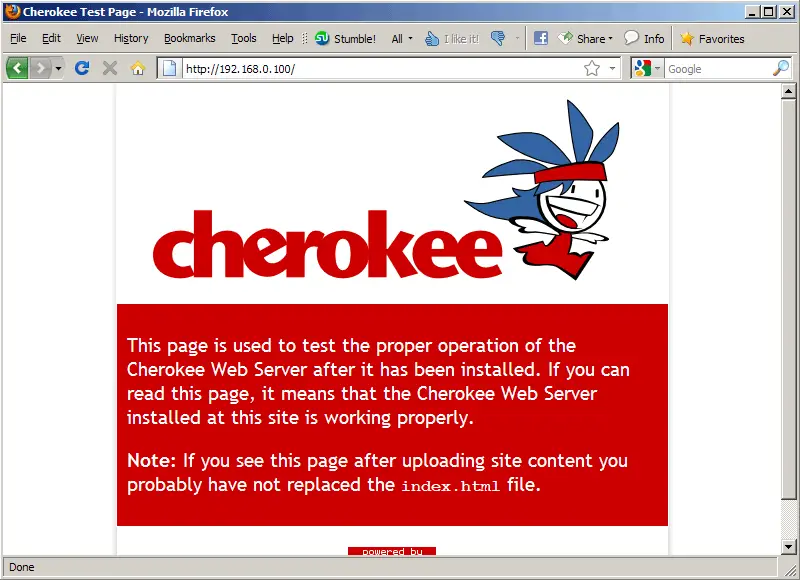Open the View menu
The width and height of the screenshot is (800, 580).
tap(87, 38)
